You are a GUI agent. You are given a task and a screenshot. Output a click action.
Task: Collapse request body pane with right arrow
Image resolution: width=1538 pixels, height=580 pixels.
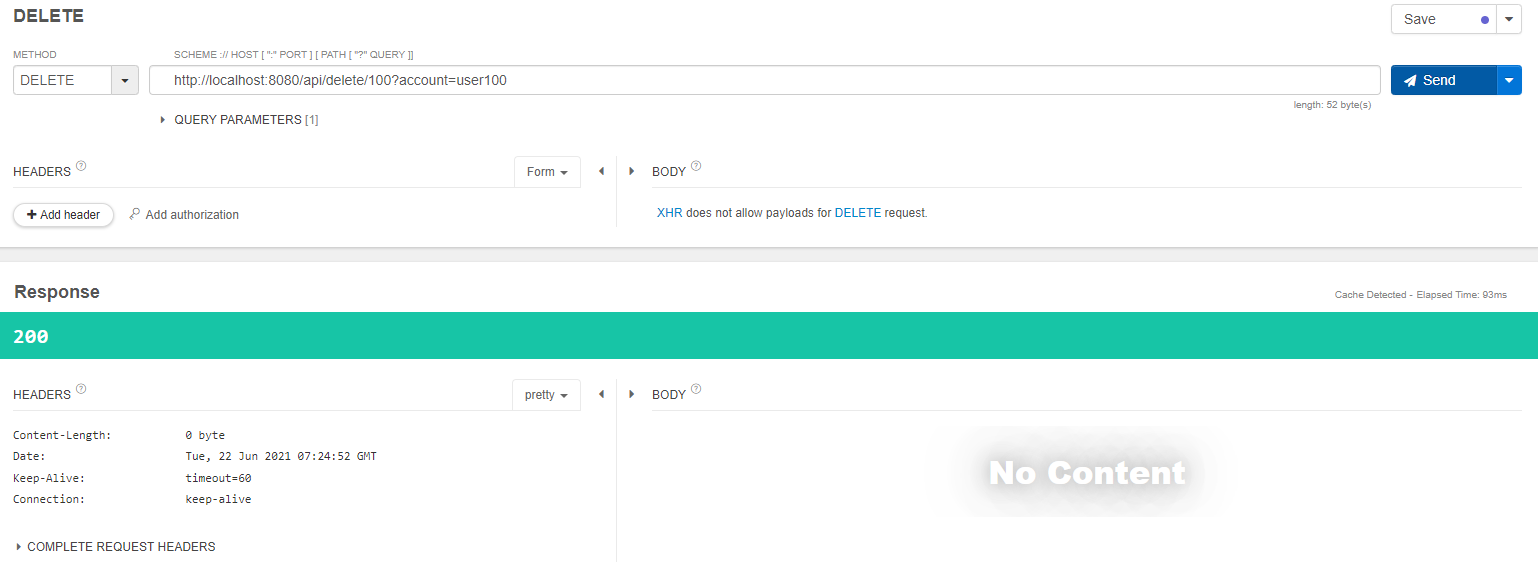click(631, 171)
